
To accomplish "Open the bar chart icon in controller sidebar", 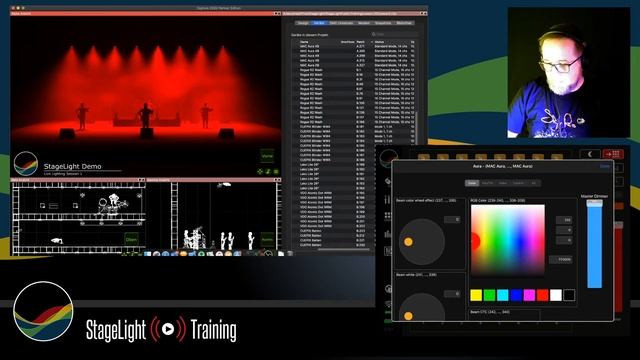I will tap(387, 234).
